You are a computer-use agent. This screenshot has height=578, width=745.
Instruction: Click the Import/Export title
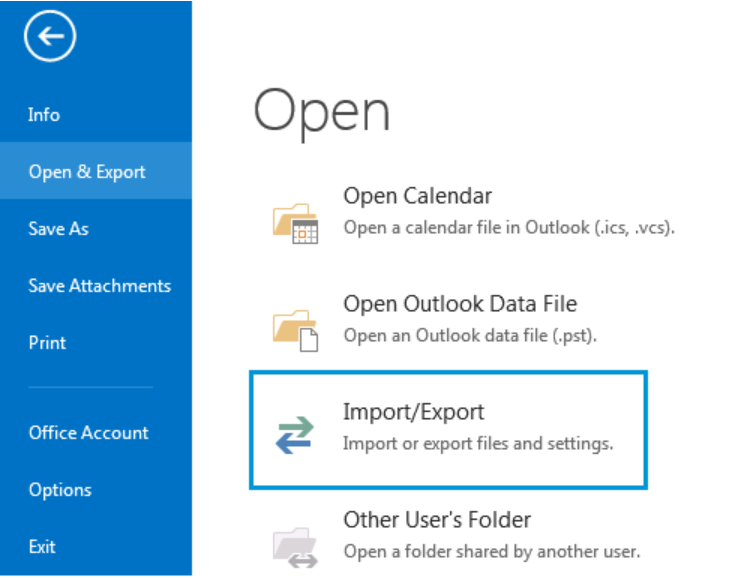click(x=413, y=412)
